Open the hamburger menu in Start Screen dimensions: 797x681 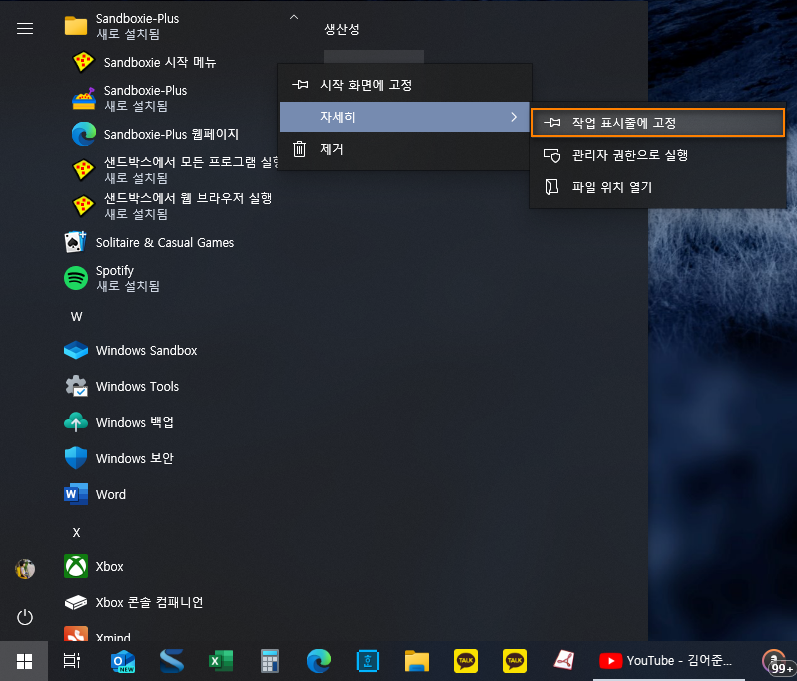(x=25, y=28)
